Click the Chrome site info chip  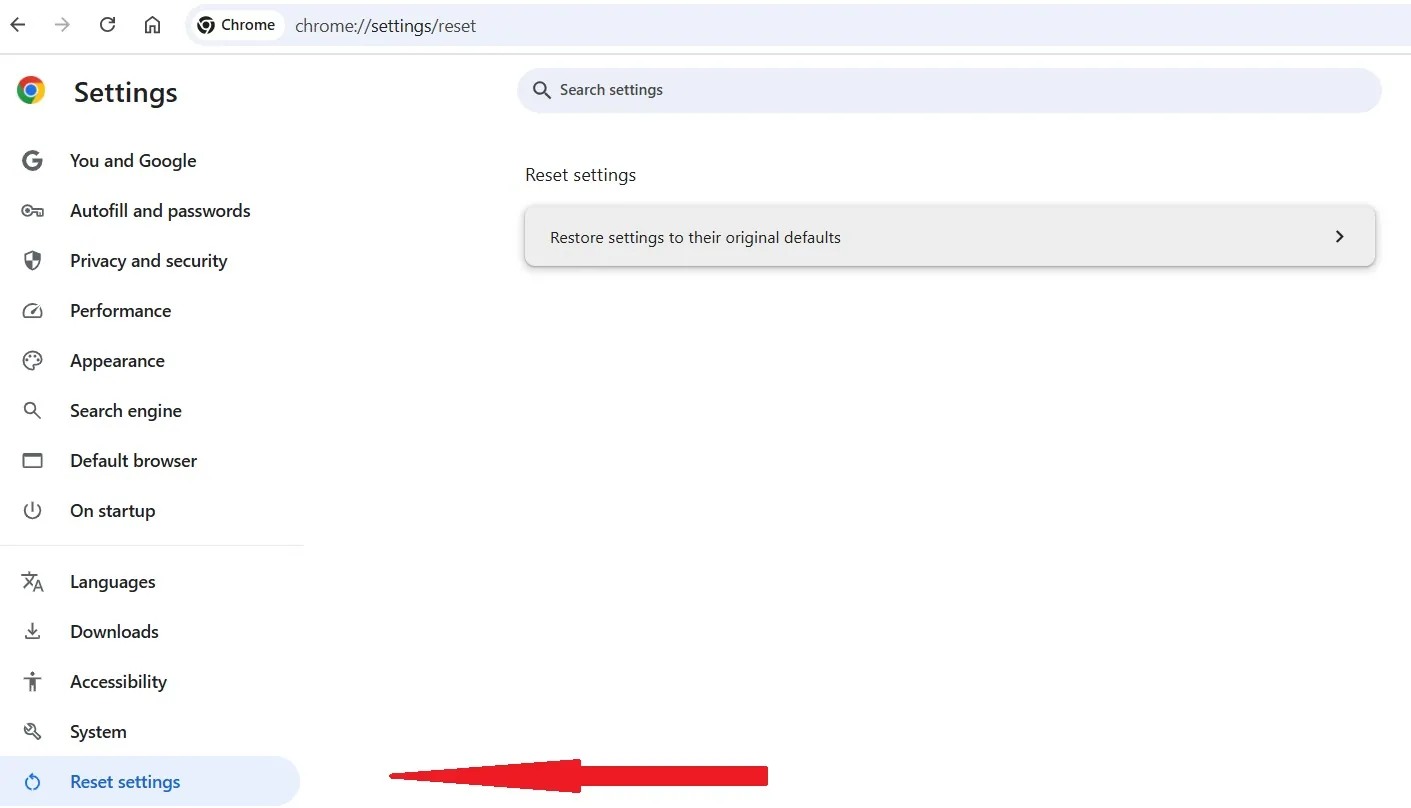coord(237,25)
